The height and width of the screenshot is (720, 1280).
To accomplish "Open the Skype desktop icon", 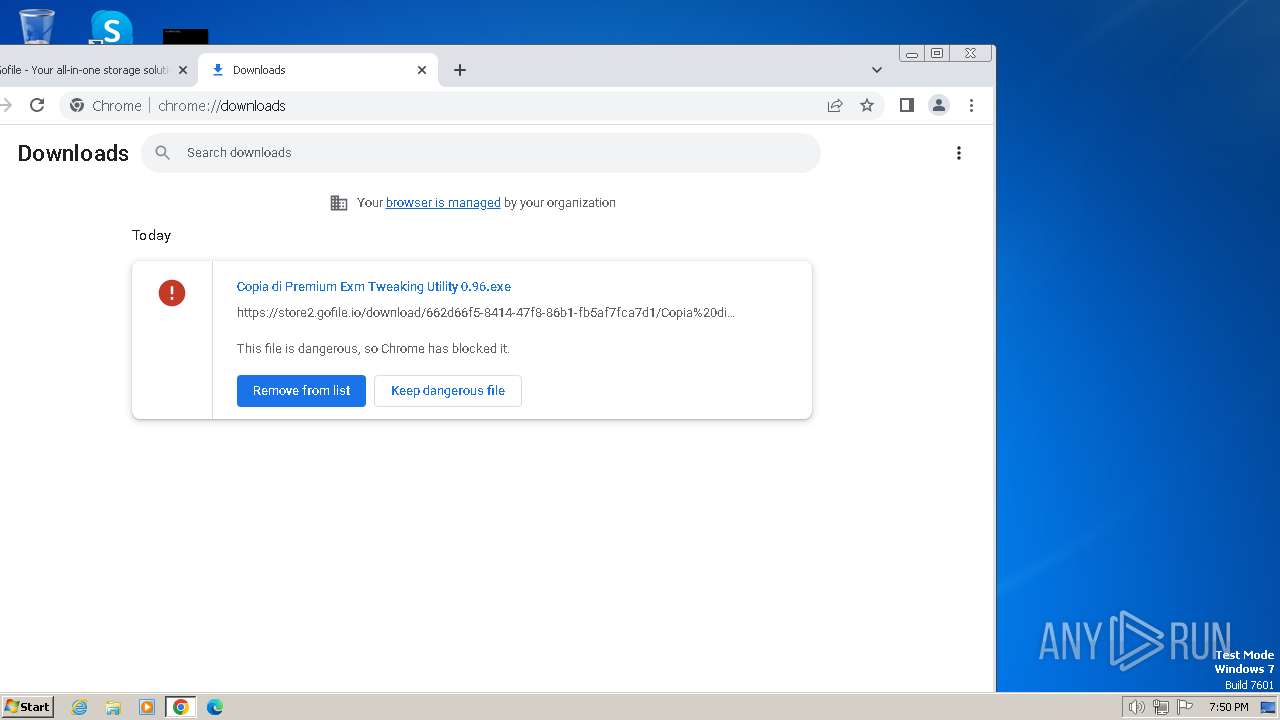I will tap(110, 27).
